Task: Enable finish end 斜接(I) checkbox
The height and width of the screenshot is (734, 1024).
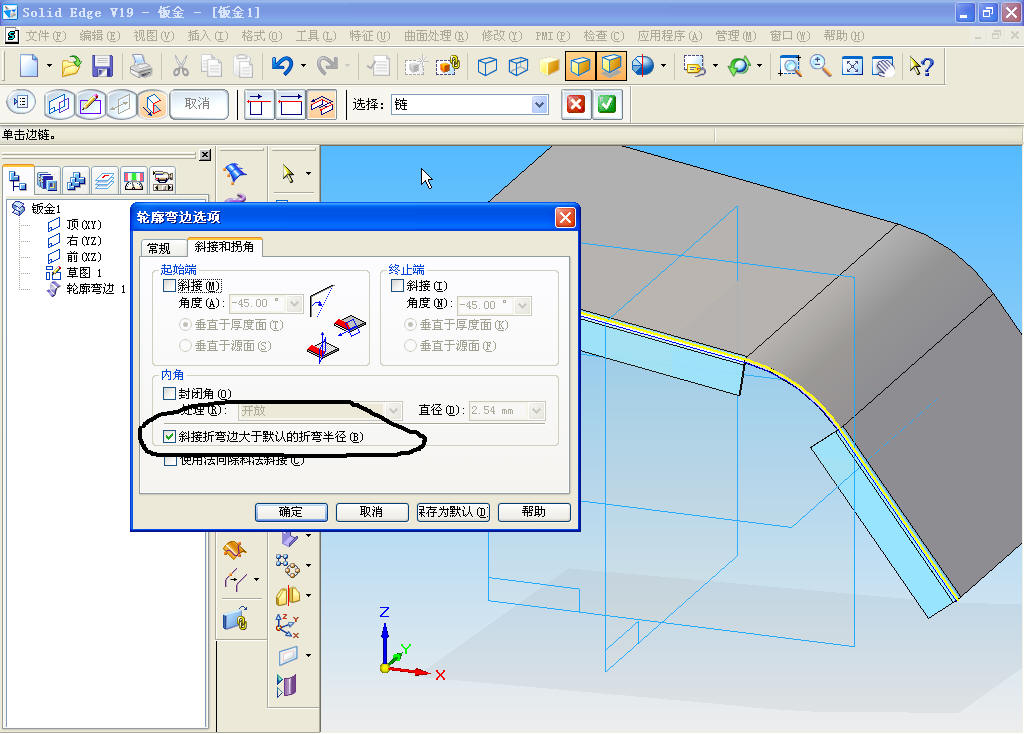Action: [x=397, y=285]
